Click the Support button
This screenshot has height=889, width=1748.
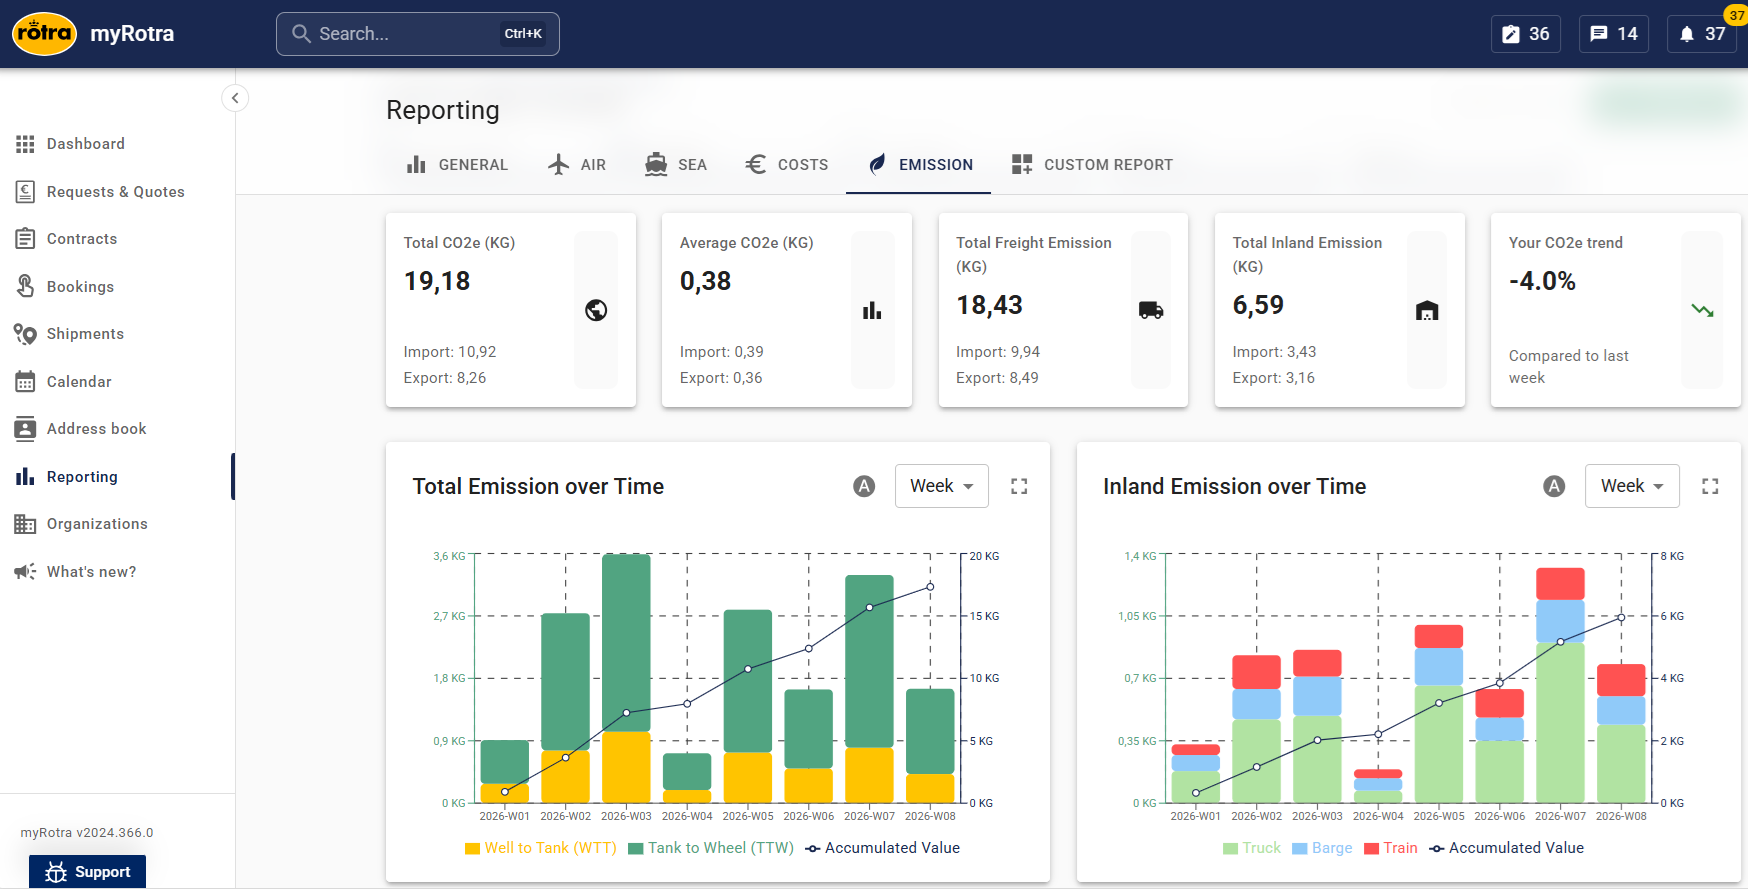pyautogui.click(x=88, y=872)
